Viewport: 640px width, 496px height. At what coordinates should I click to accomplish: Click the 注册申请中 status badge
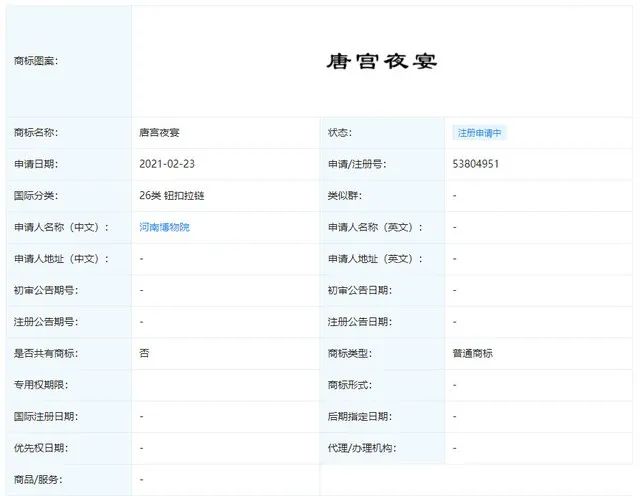click(x=480, y=133)
